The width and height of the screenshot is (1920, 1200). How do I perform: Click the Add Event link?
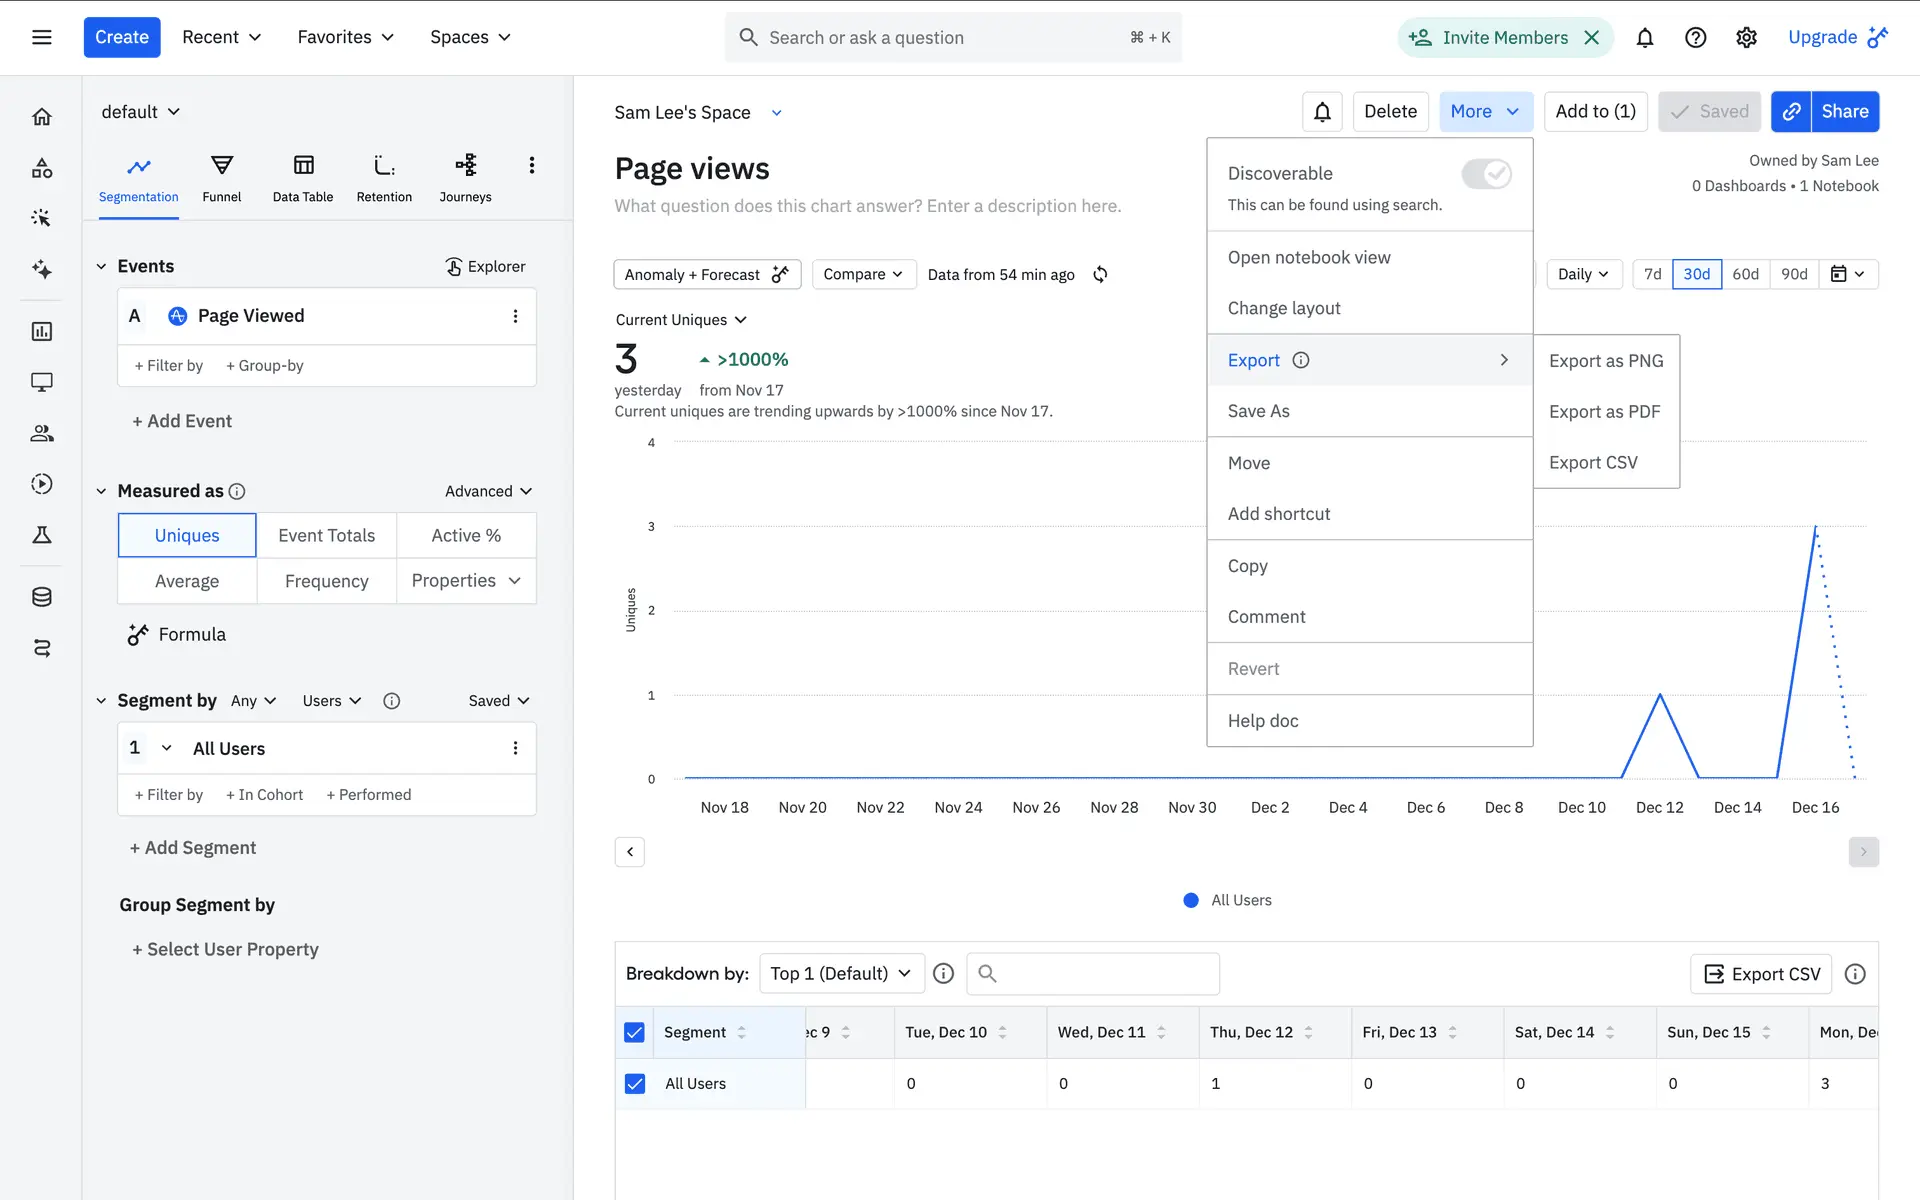pos(182,421)
